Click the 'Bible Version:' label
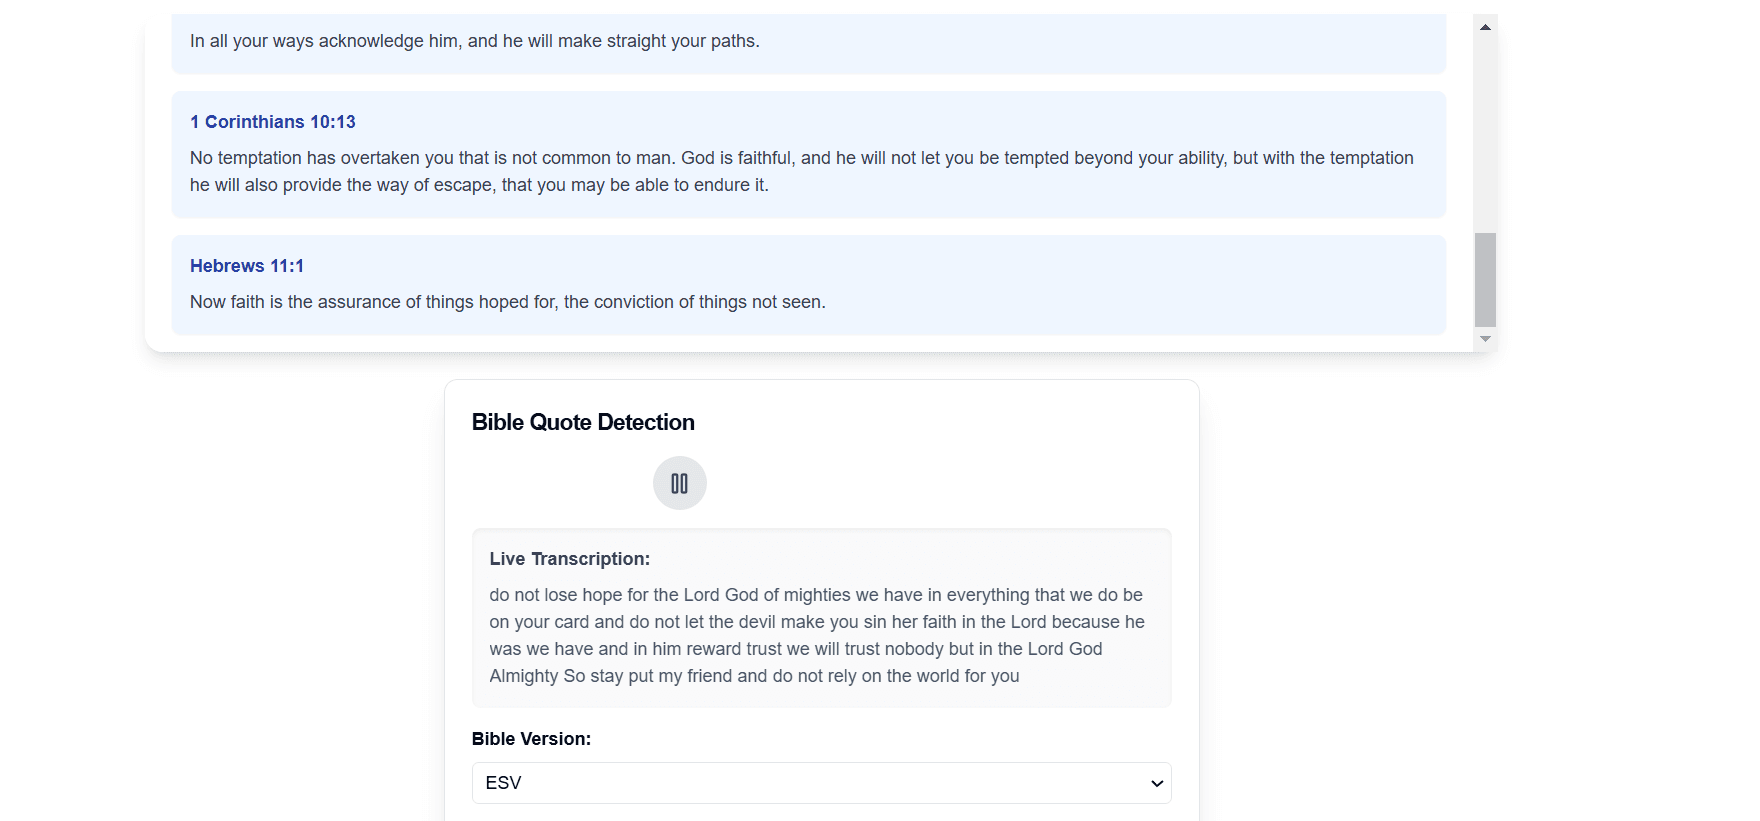Viewport: 1760px width, 821px height. pyautogui.click(x=531, y=739)
